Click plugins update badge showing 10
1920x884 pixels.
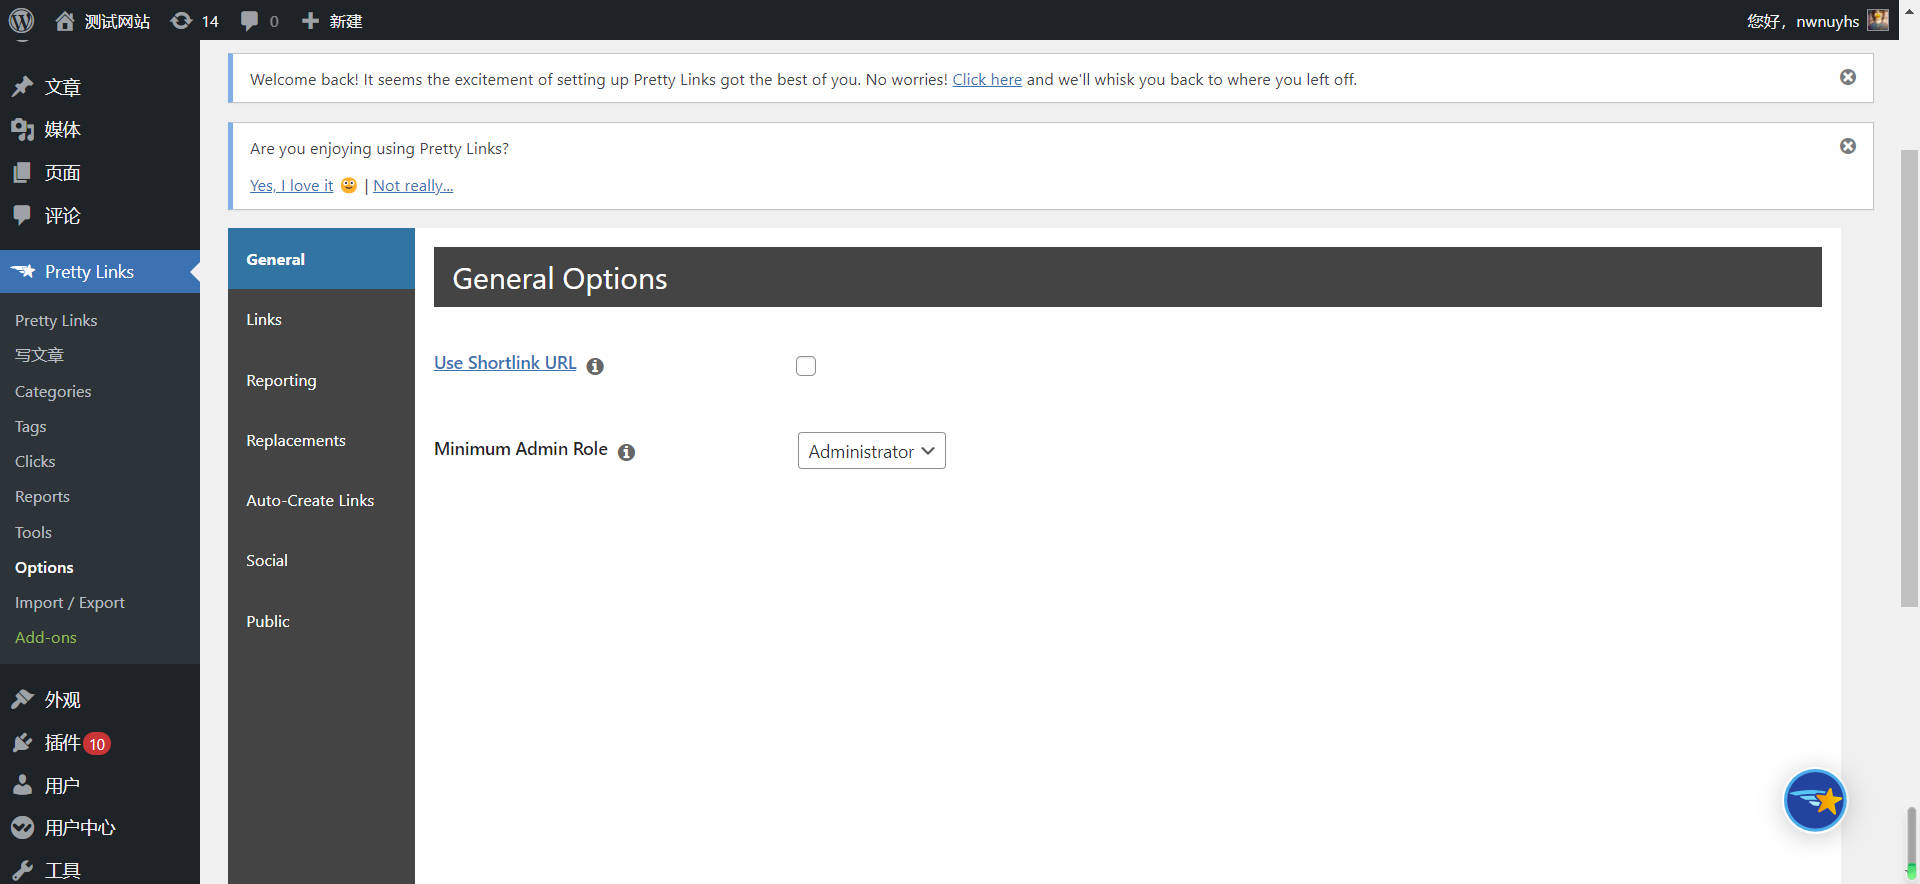97,743
